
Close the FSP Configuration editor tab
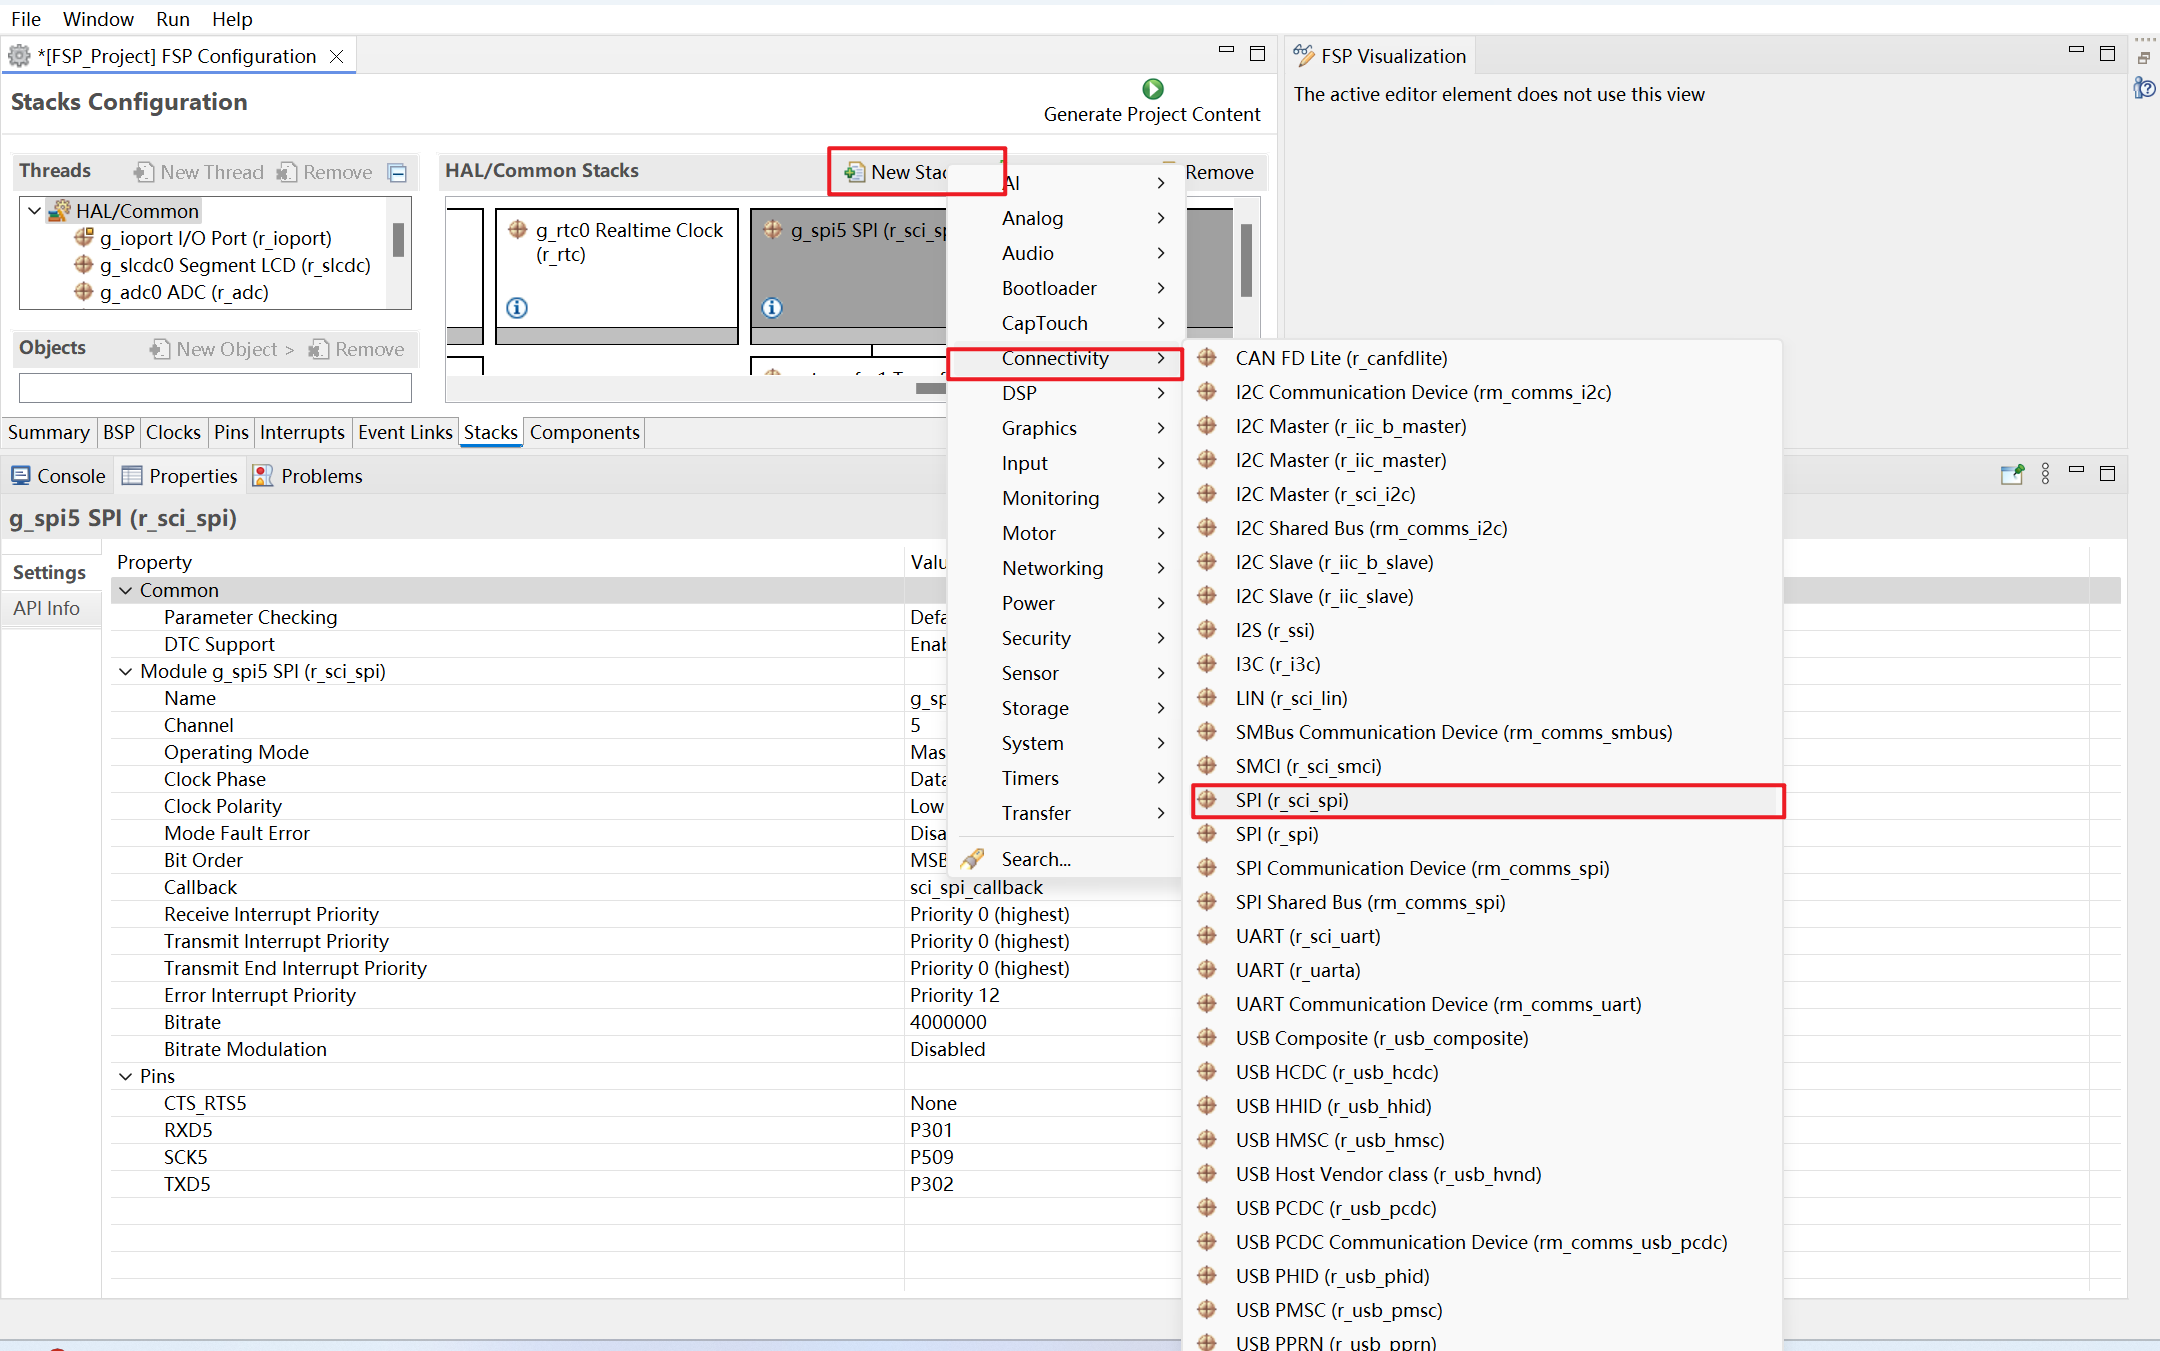pyautogui.click(x=337, y=56)
